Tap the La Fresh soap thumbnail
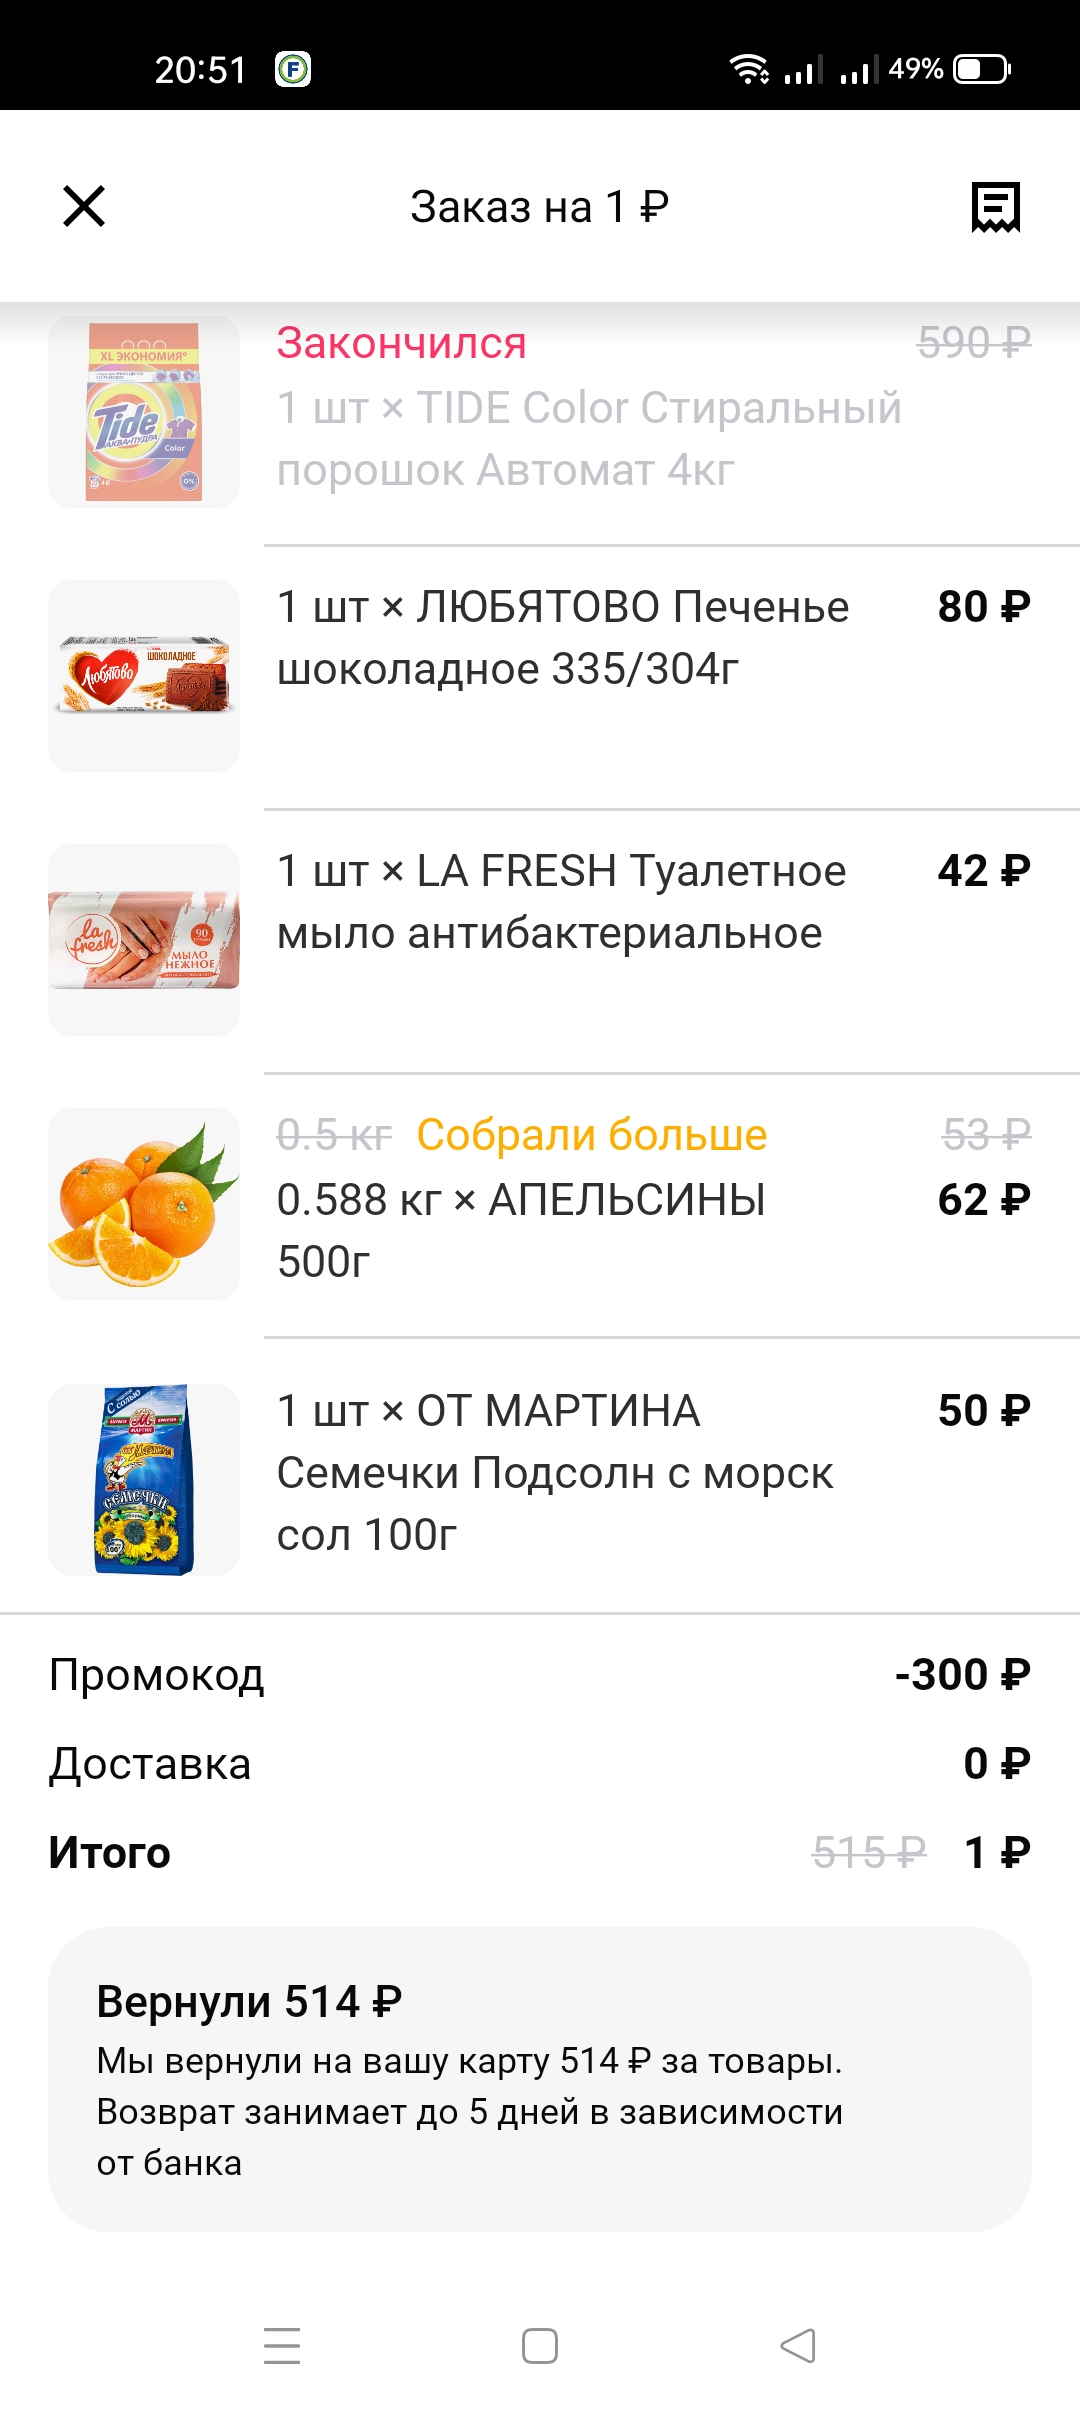Image resolution: width=1080 pixels, height=2412 pixels. tap(144, 940)
